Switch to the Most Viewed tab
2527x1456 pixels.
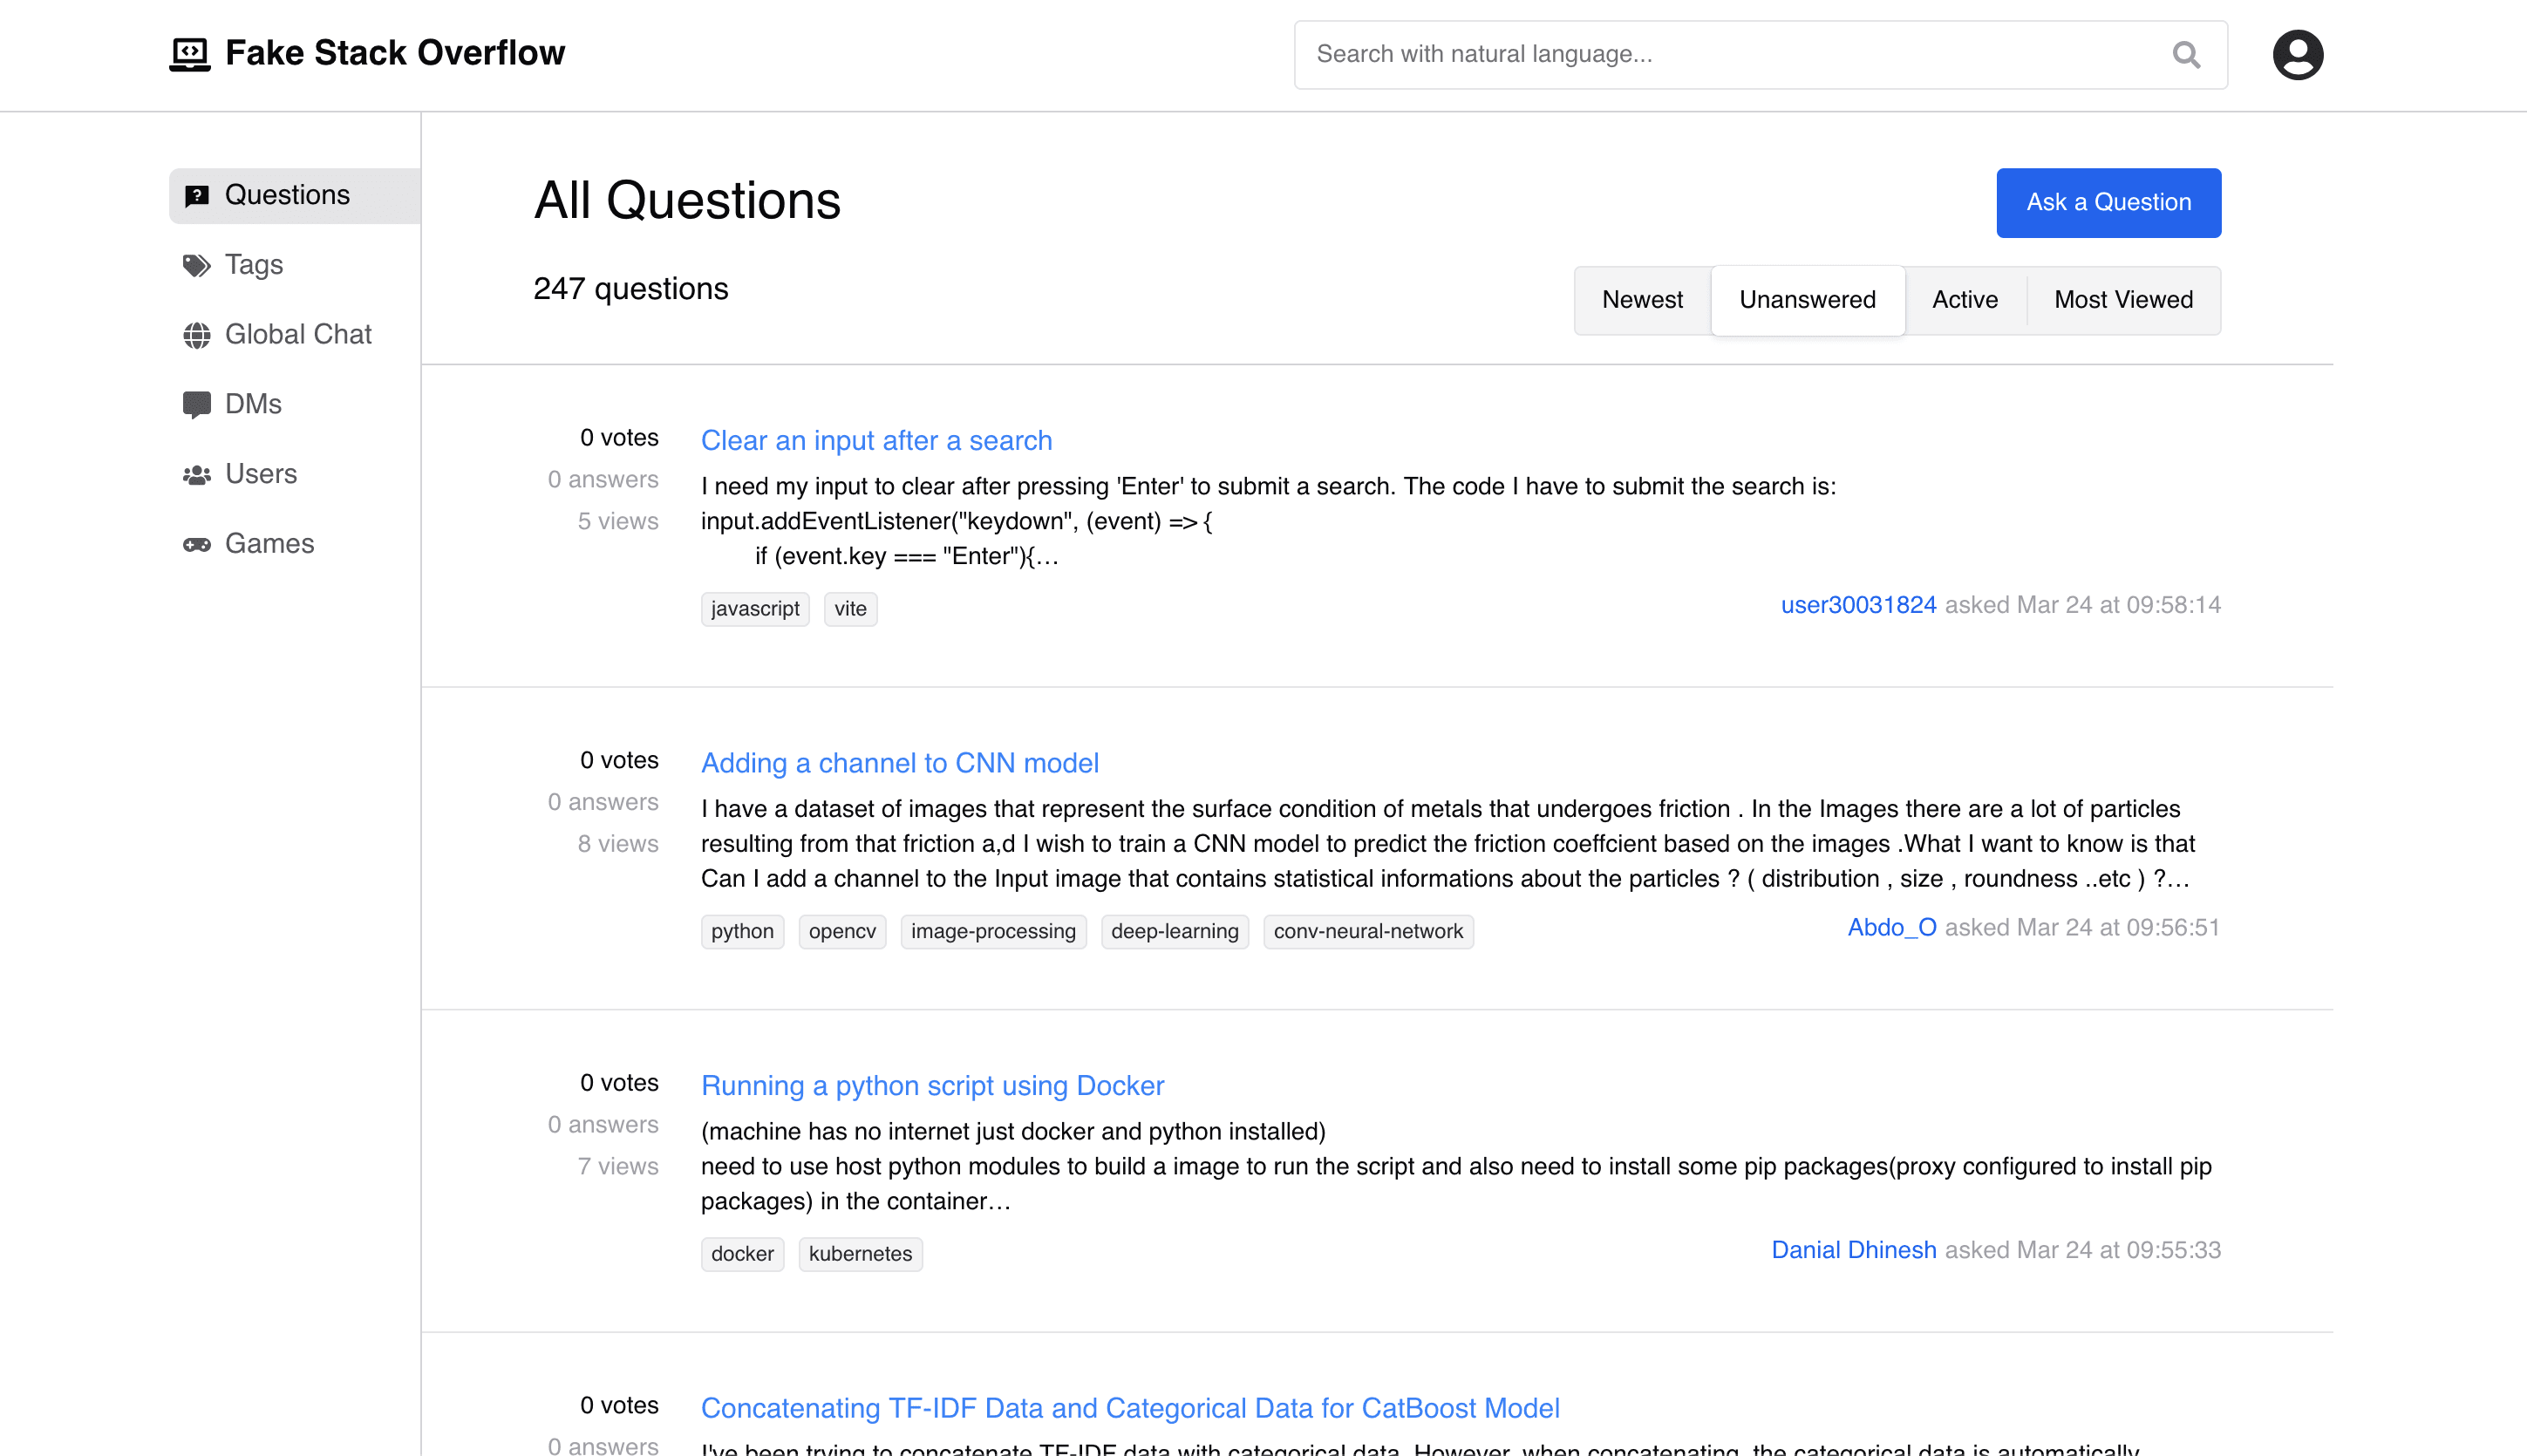[2123, 299]
